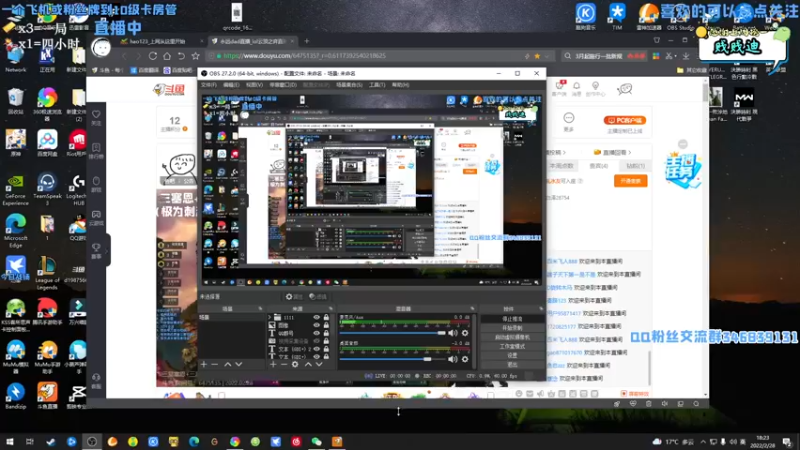Image resolution: width=800 pixels, height=450 pixels.
Task: Pop out the sources dock panel
Action: point(331,309)
